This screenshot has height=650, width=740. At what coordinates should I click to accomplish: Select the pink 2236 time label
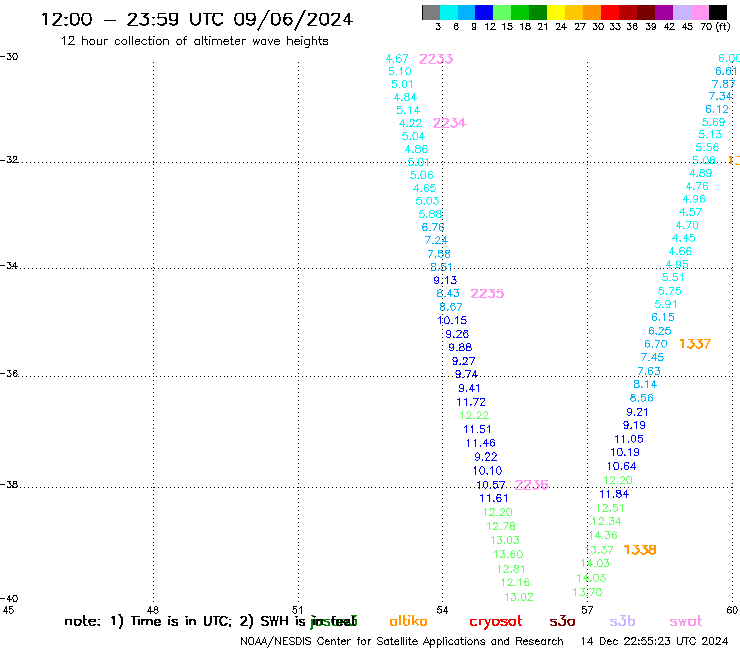pos(531,484)
